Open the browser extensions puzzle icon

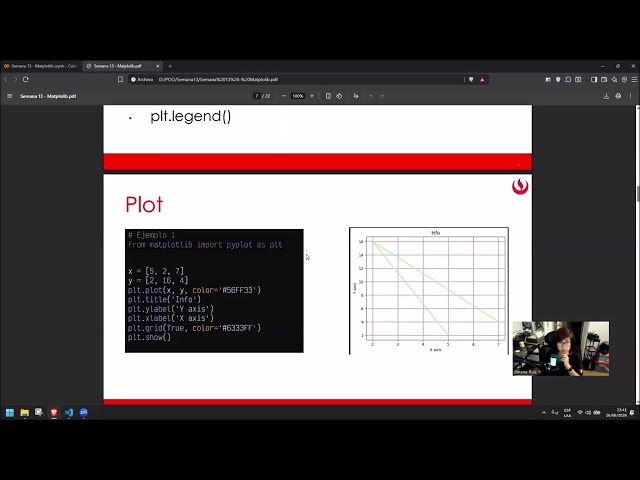click(x=568, y=80)
